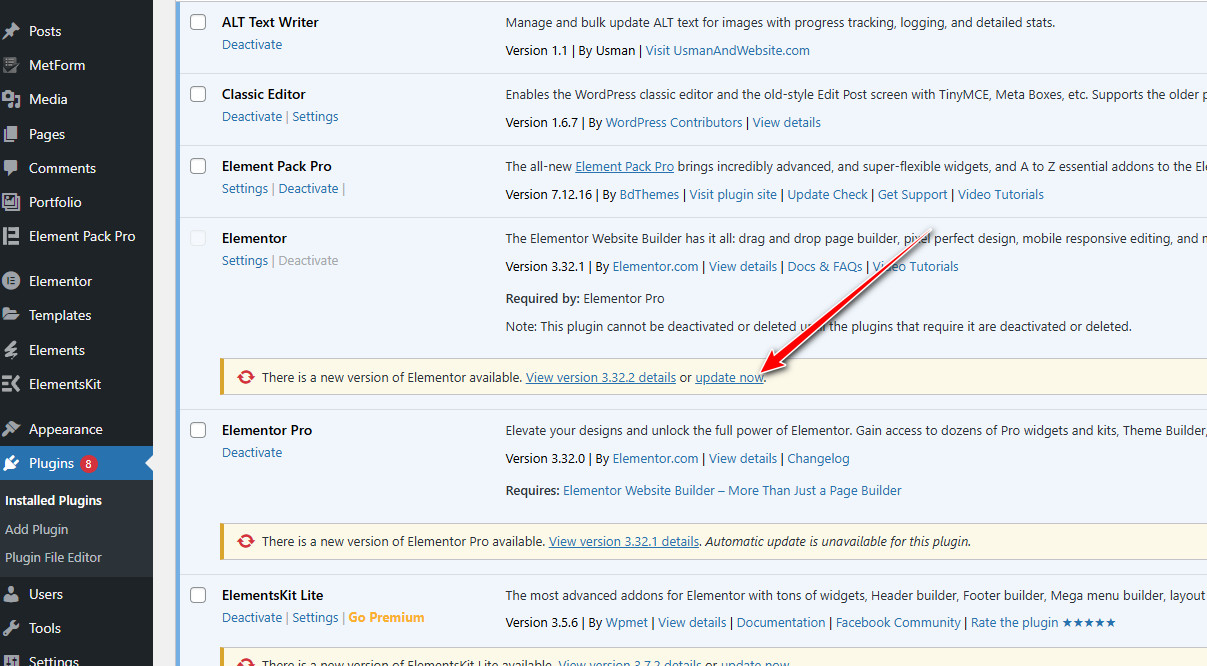Open ElementsKit Documentation link
The width and height of the screenshot is (1207, 666).
tap(781, 622)
